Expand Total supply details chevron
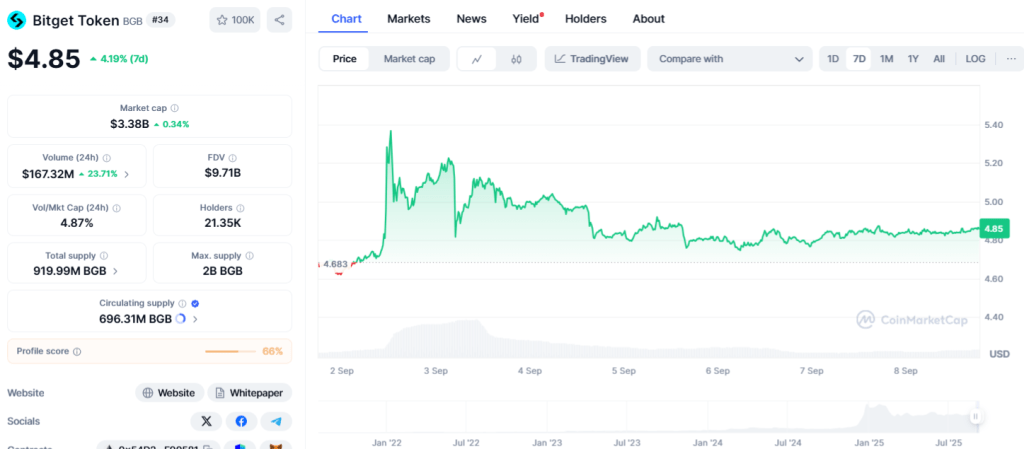This screenshot has height=449, width=1024. (x=116, y=271)
